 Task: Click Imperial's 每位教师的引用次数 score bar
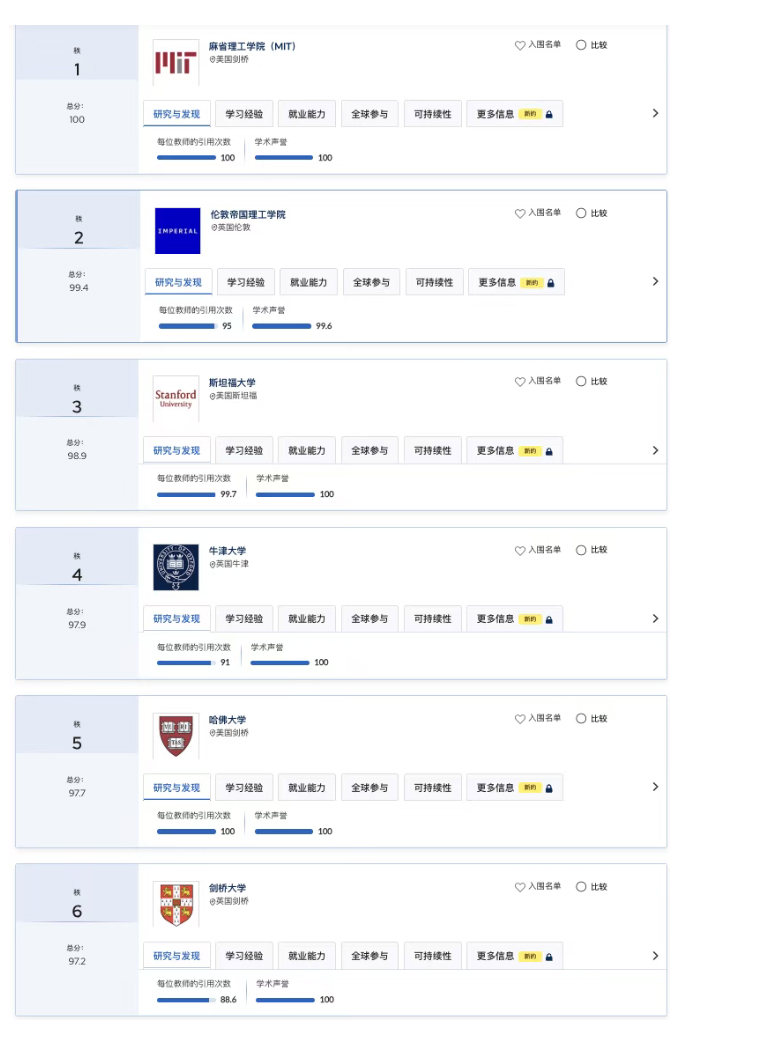(187, 326)
